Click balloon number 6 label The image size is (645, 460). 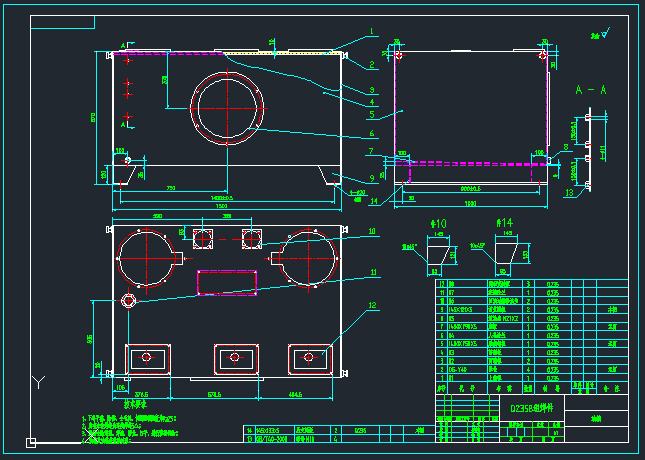(372, 133)
